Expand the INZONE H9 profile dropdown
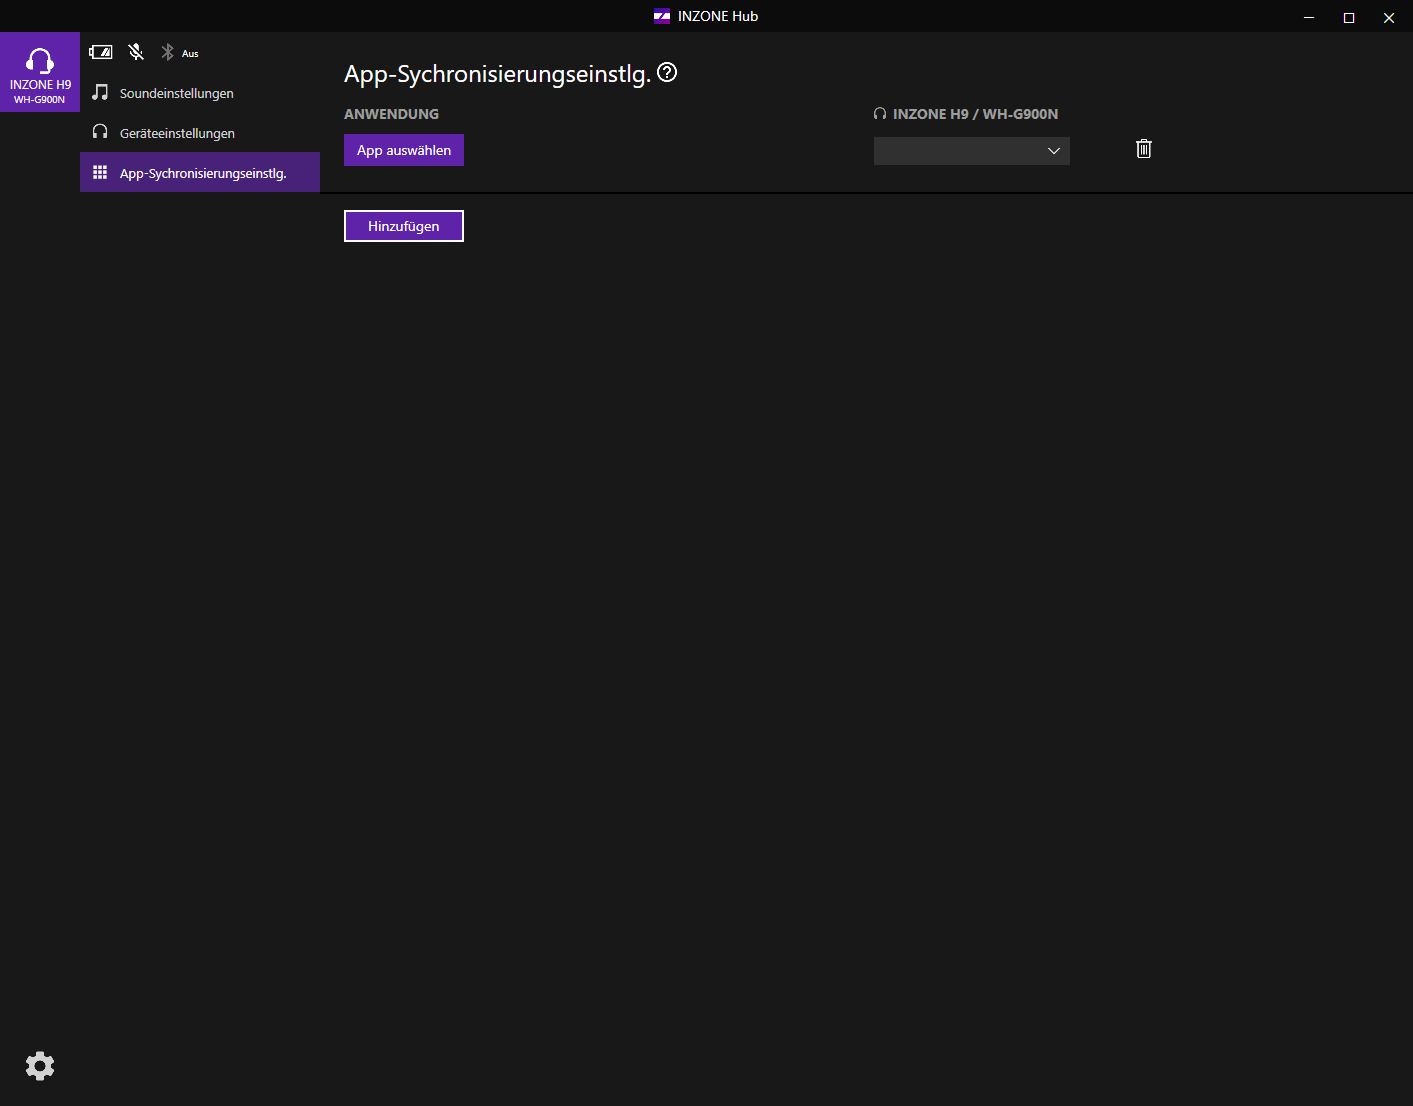 tap(972, 151)
